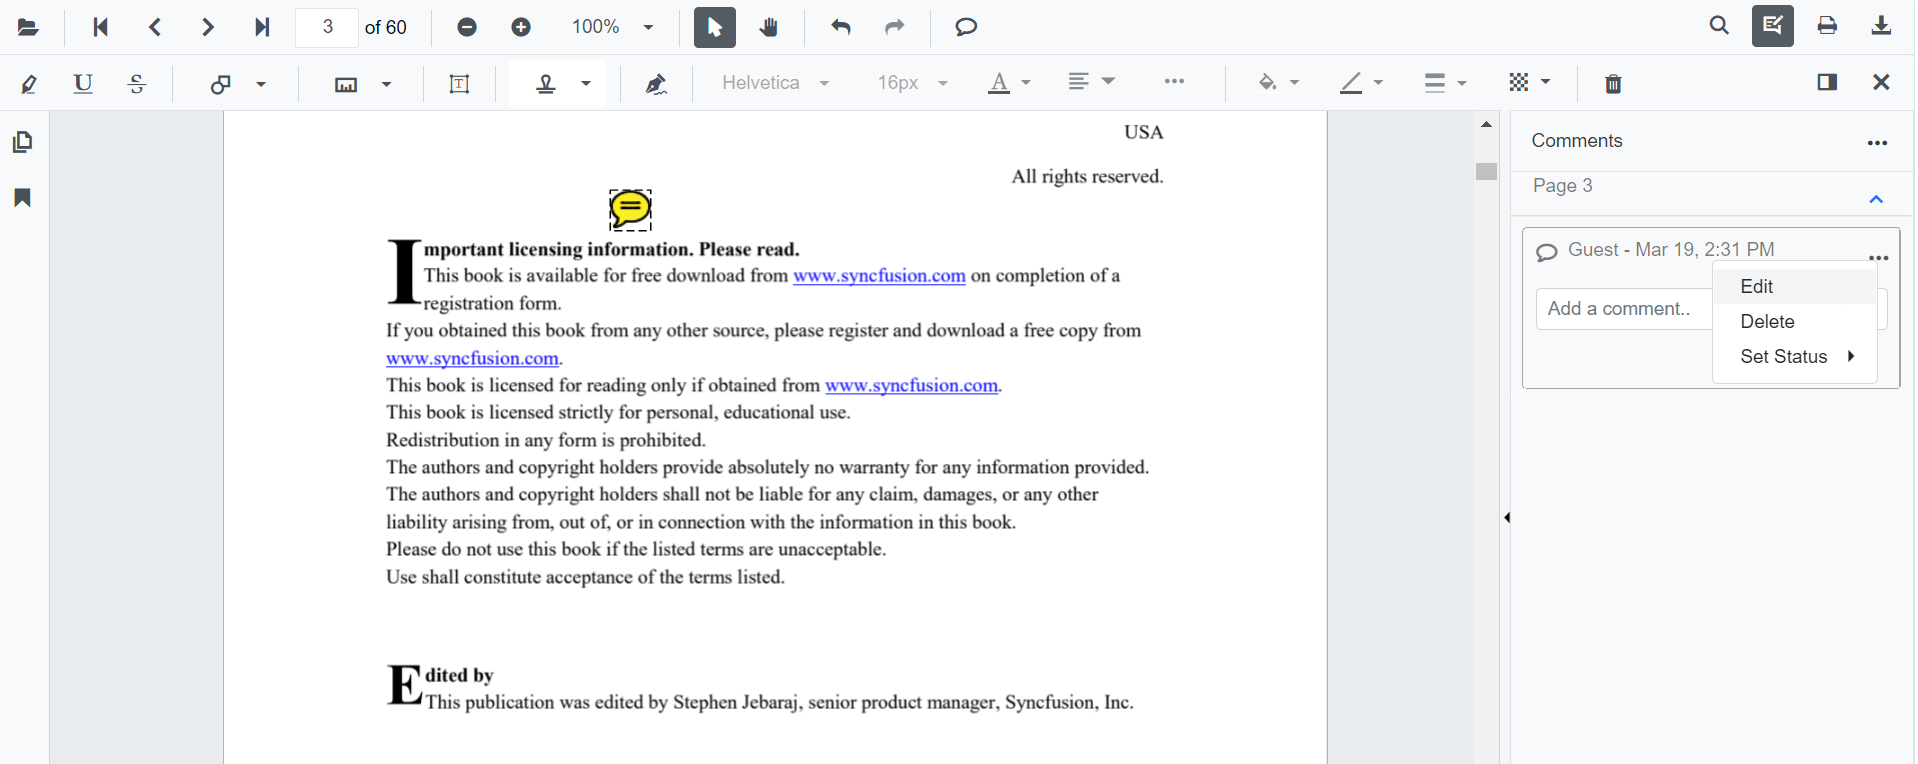Choose the measurement calibrate tool

coord(346,84)
